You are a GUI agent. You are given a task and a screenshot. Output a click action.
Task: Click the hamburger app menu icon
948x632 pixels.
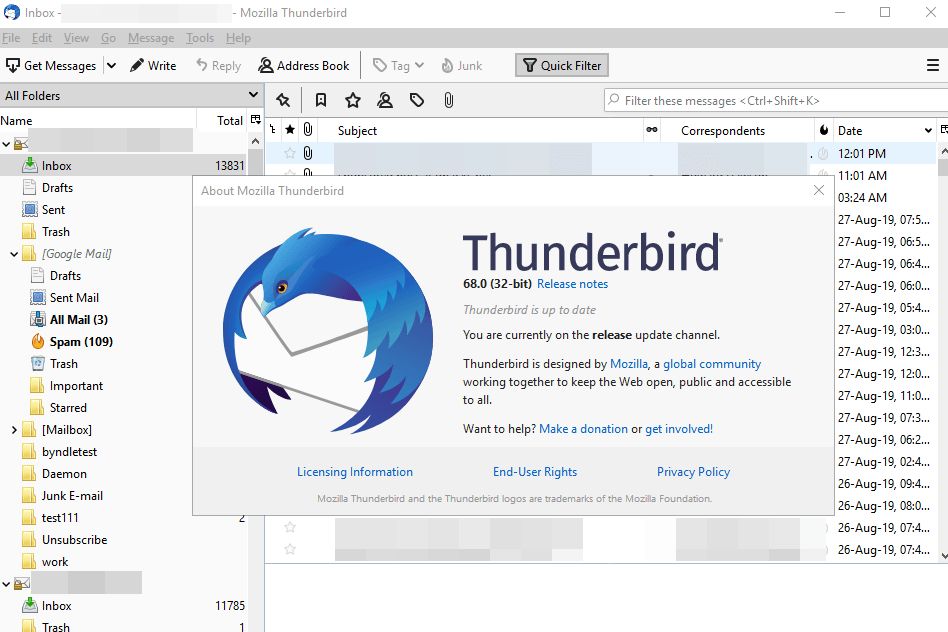(932, 66)
